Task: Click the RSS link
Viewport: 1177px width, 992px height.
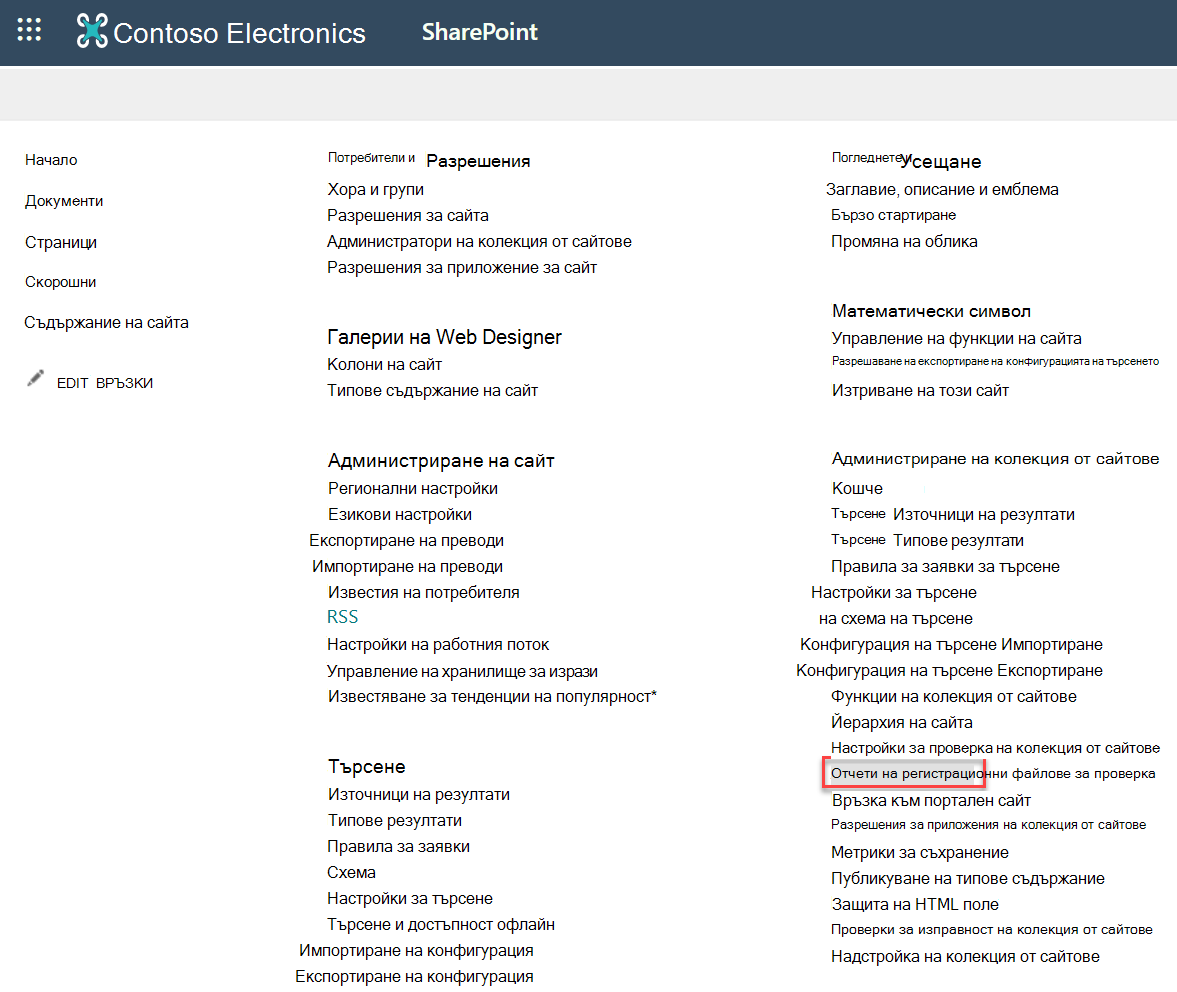Action: tap(342, 617)
